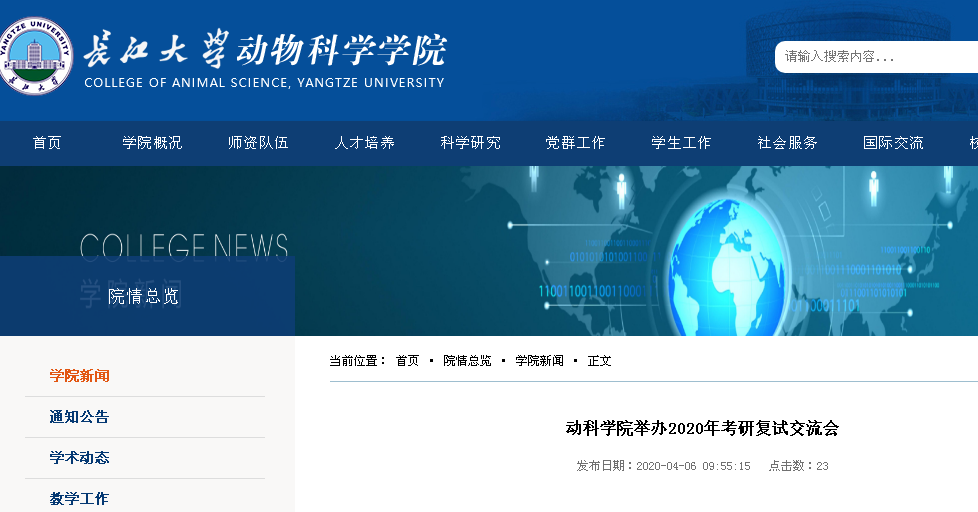The height and width of the screenshot is (512, 978).
Task: Open the 首页 navigation menu item
Action: 47,143
